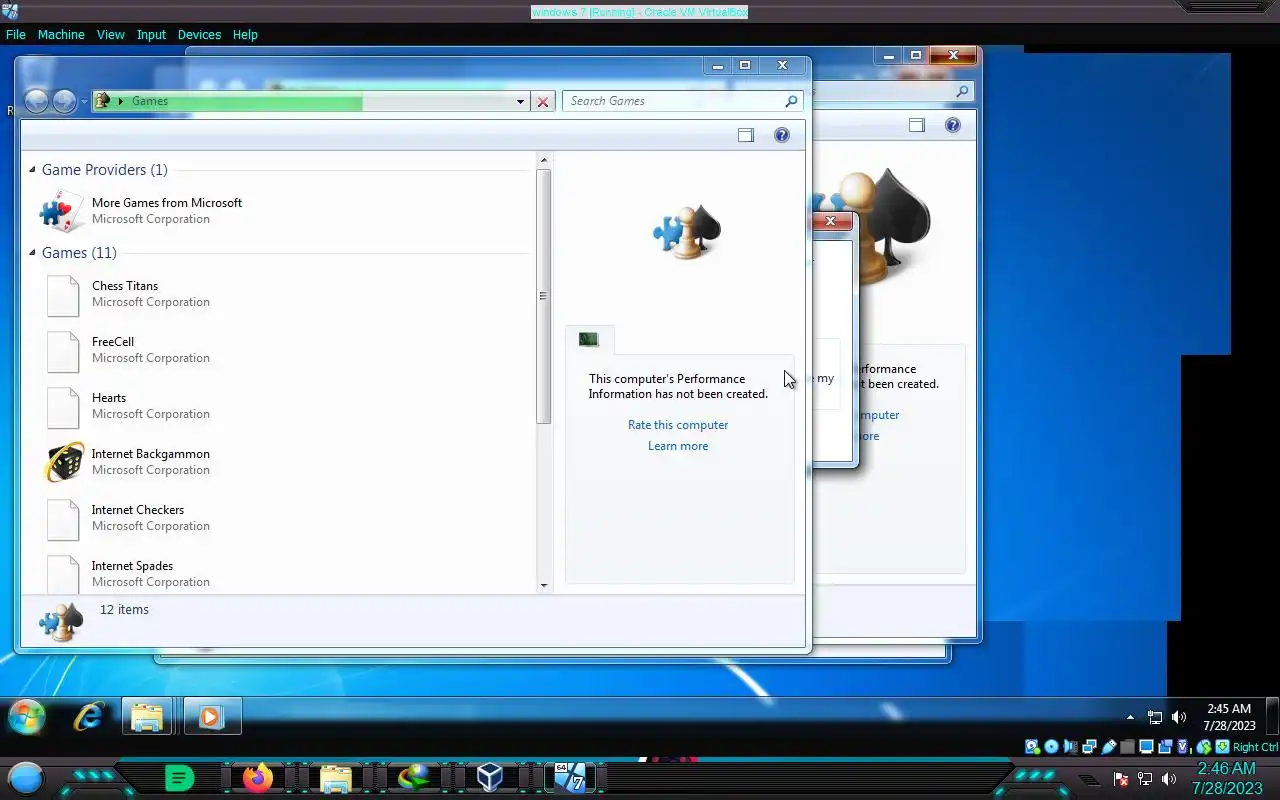This screenshot has width=1280, height=800.
Task: Click the FreeCell name text
Action: pos(113,342)
